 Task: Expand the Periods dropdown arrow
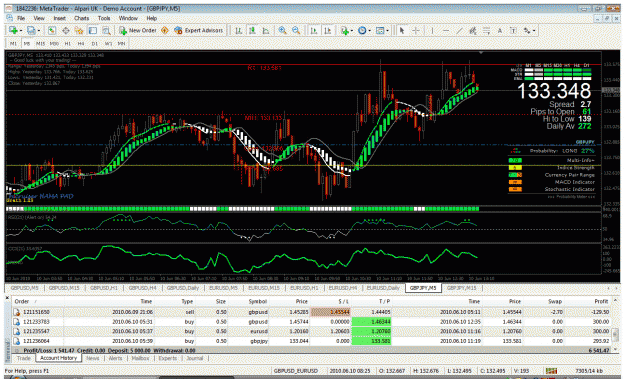369,31
